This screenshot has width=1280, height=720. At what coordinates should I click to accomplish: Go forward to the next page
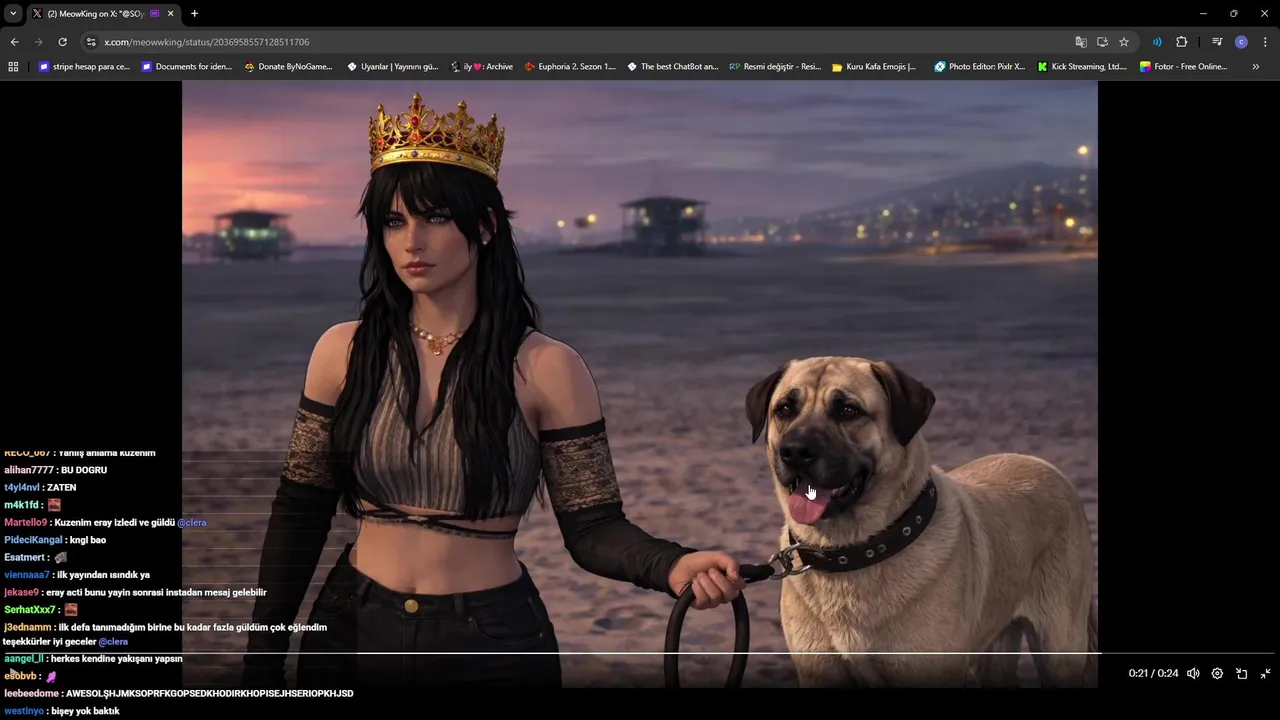[38, 42]
